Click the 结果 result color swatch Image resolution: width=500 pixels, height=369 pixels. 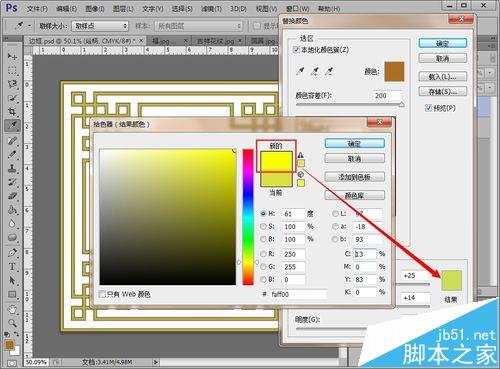452,280
